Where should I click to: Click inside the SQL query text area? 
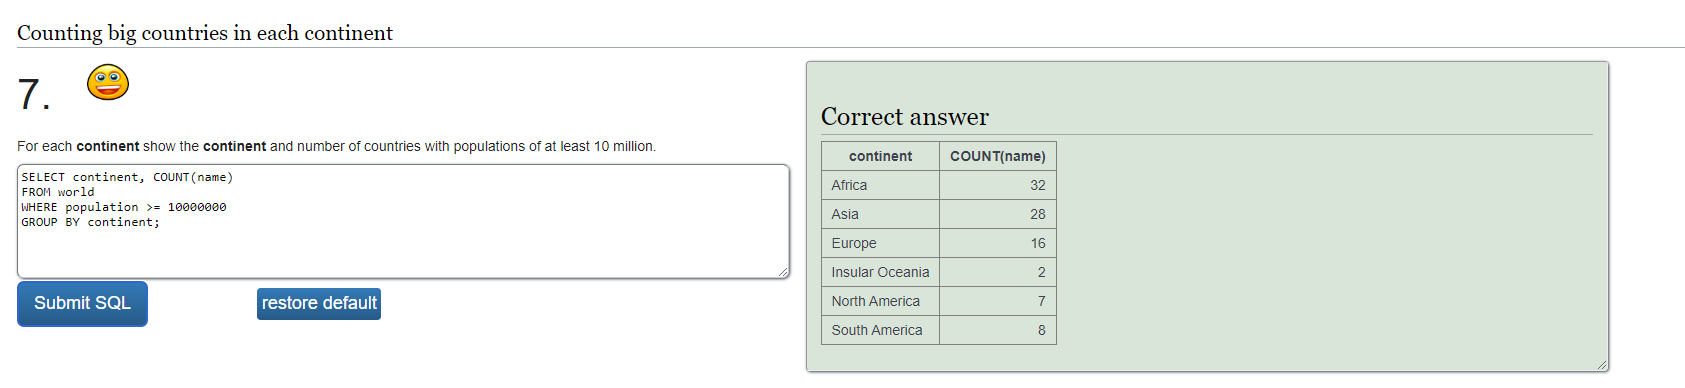pos(403,221)
